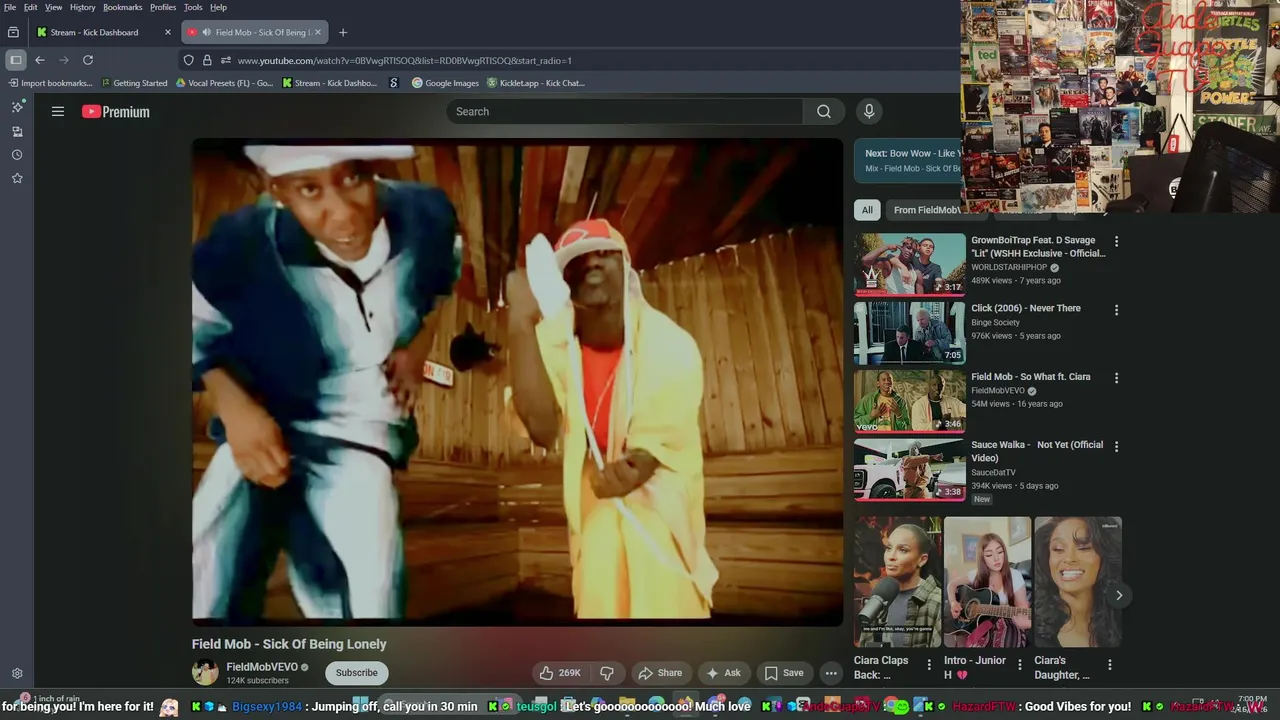Open the Google Images bookmark
1280x720 pixels.
(445, 83)
